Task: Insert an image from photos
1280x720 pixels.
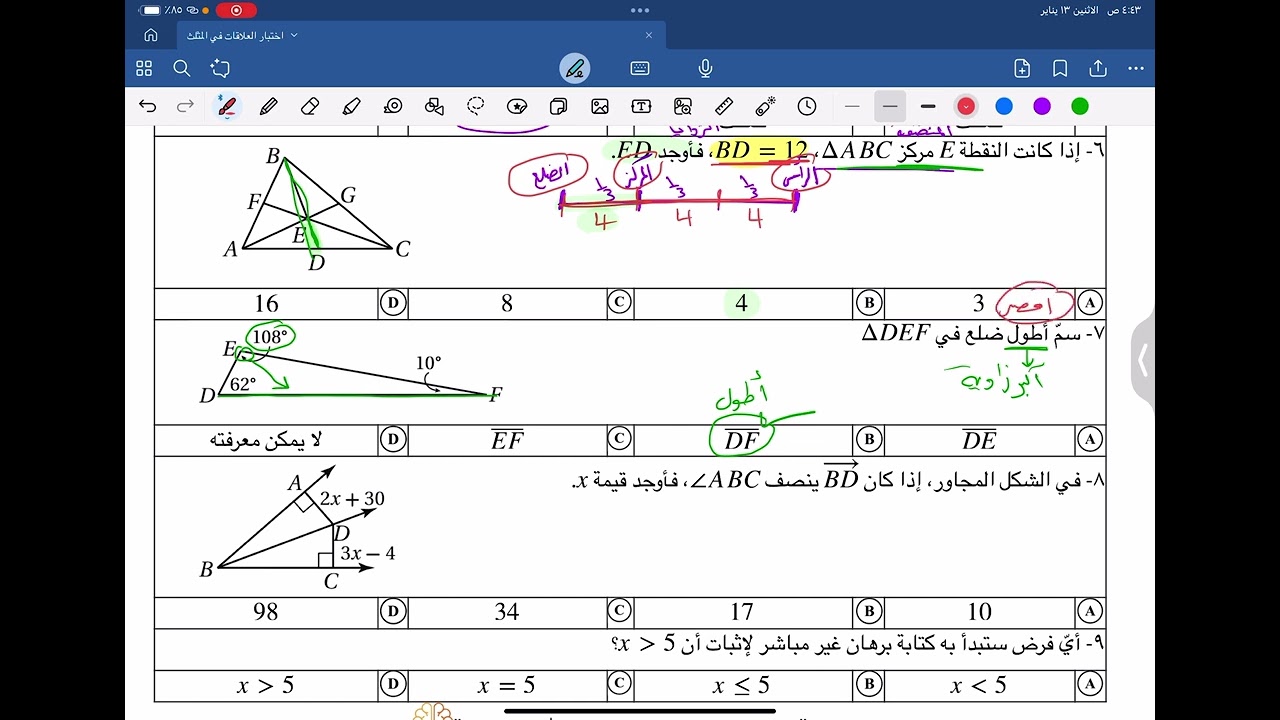Action: click(x=600, y=106)
